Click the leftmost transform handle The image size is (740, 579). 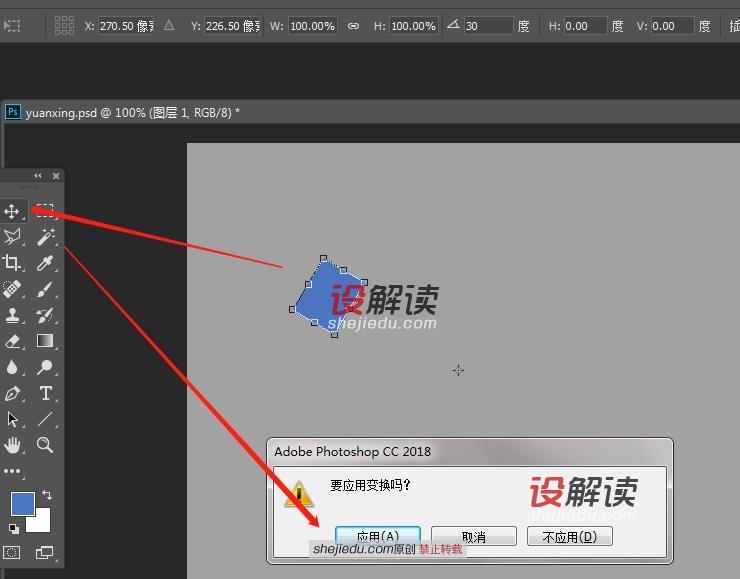point(292,310)
